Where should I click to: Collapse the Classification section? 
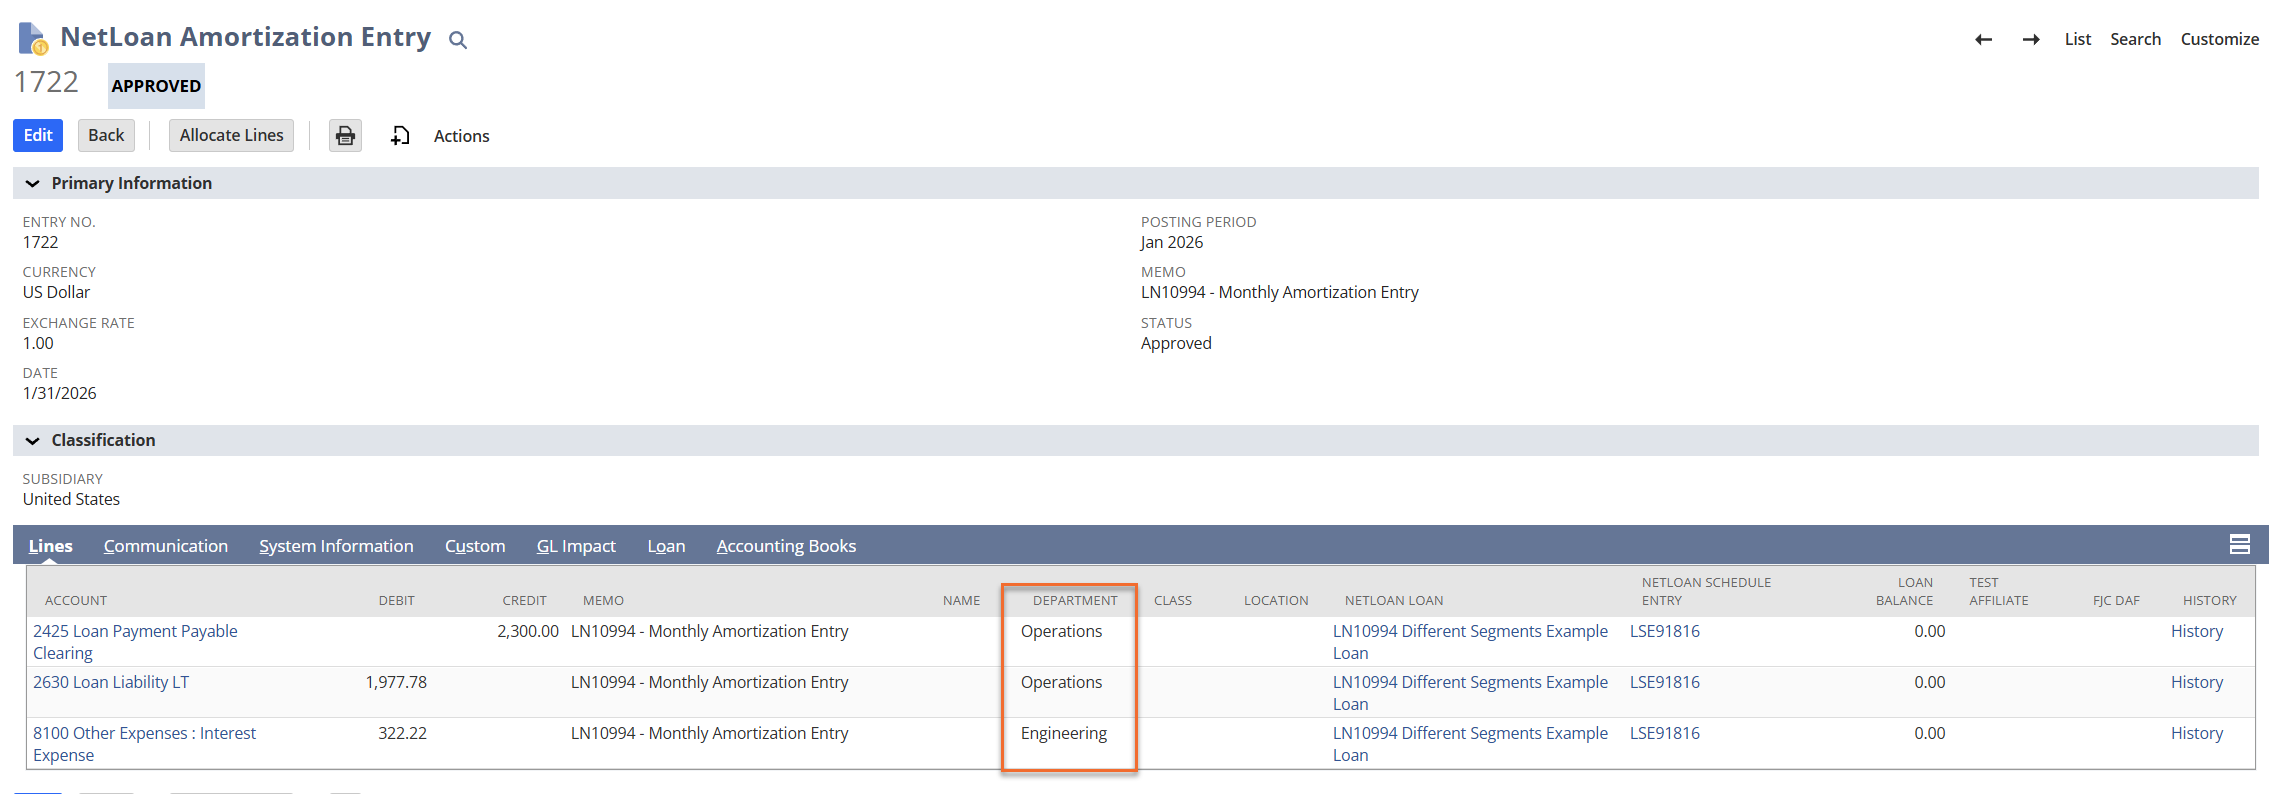pos(33,440)
